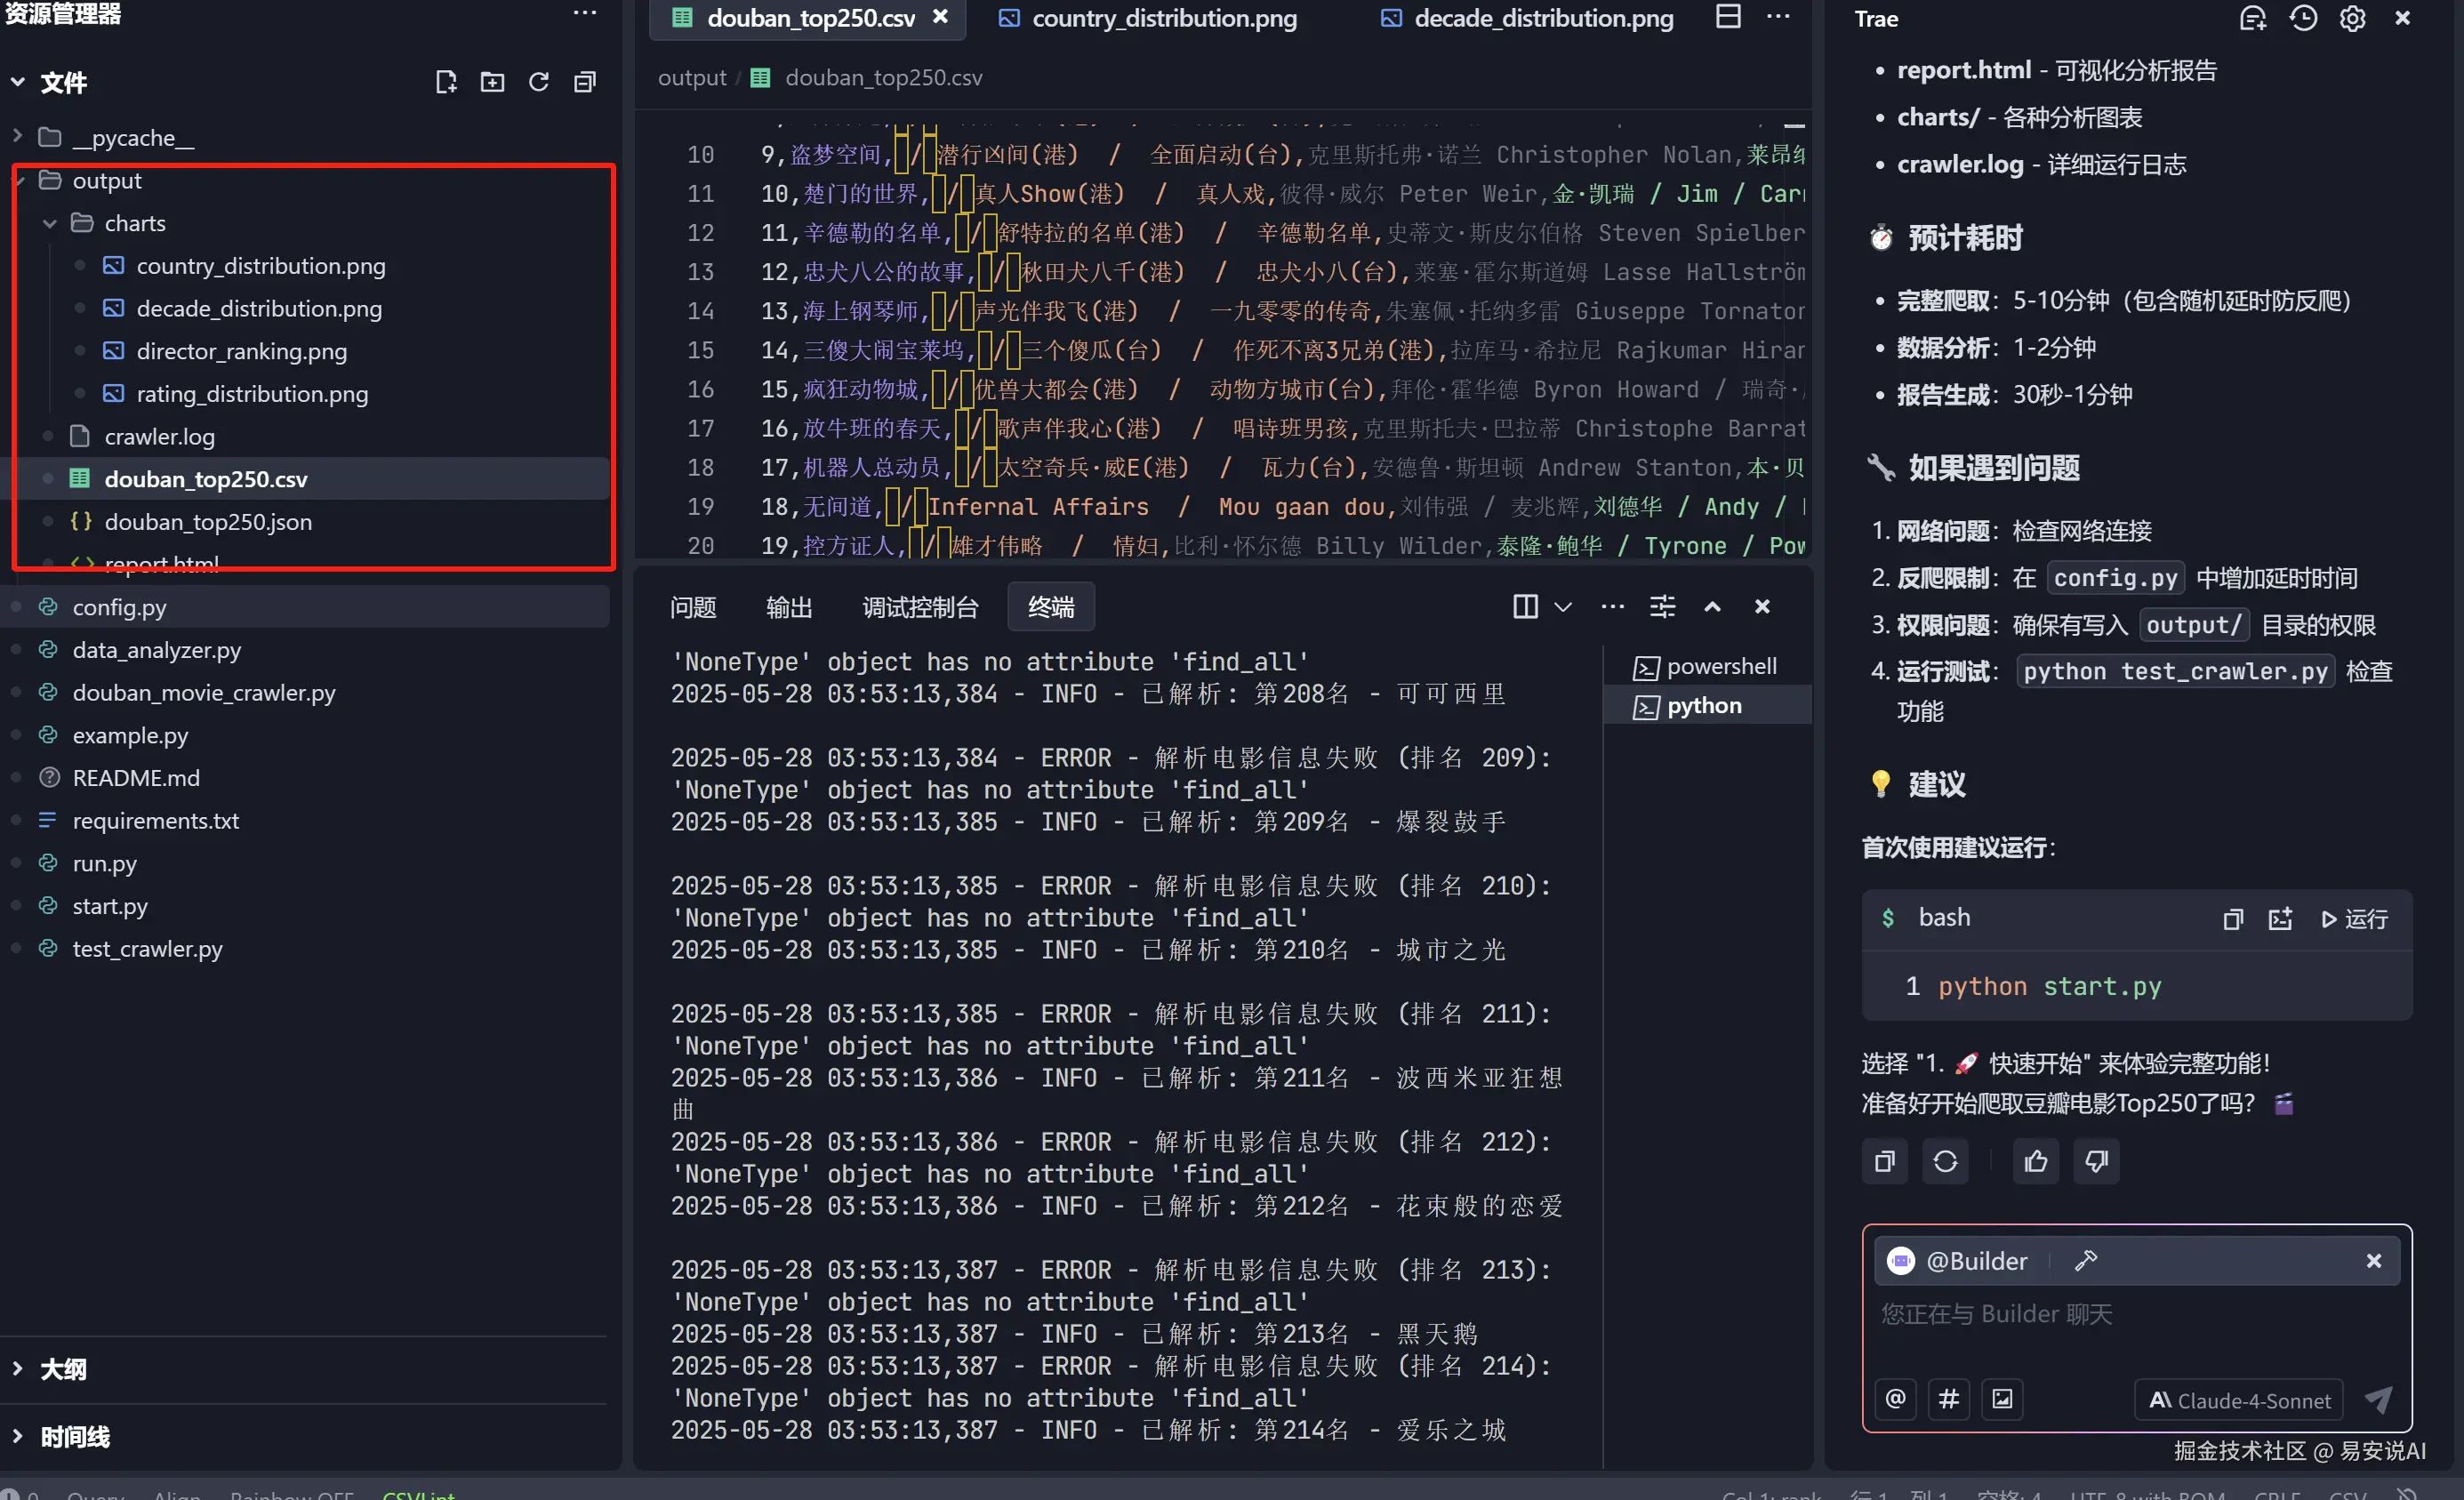Viewport: 2464px width, 1500px height.
Task: Toggle editor split layout icon
Action: coord(1728,17)
